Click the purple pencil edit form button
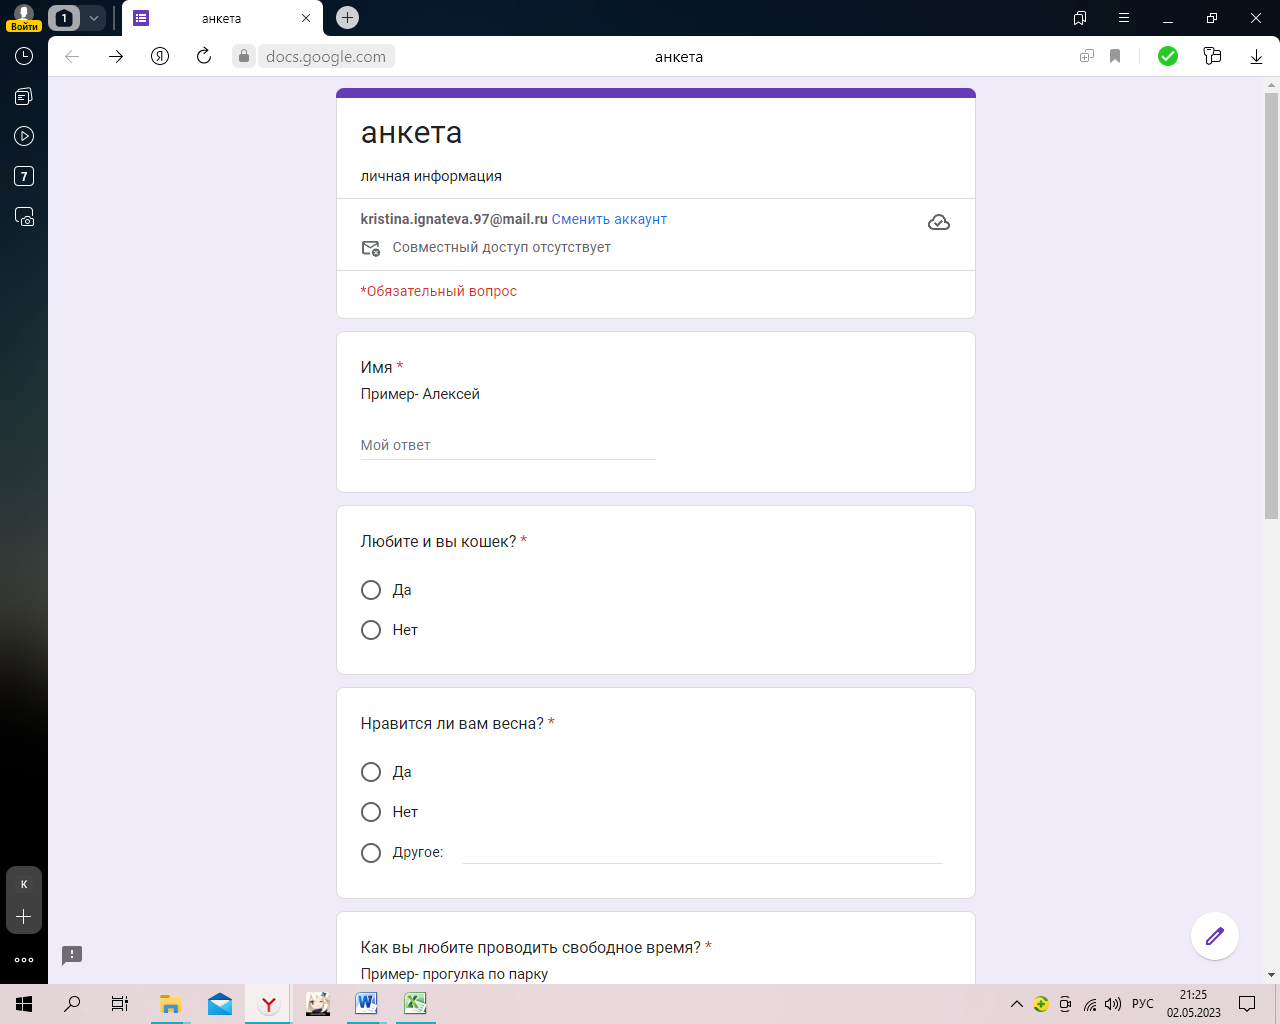1280x1024 pixels. tap(1215, 936)
